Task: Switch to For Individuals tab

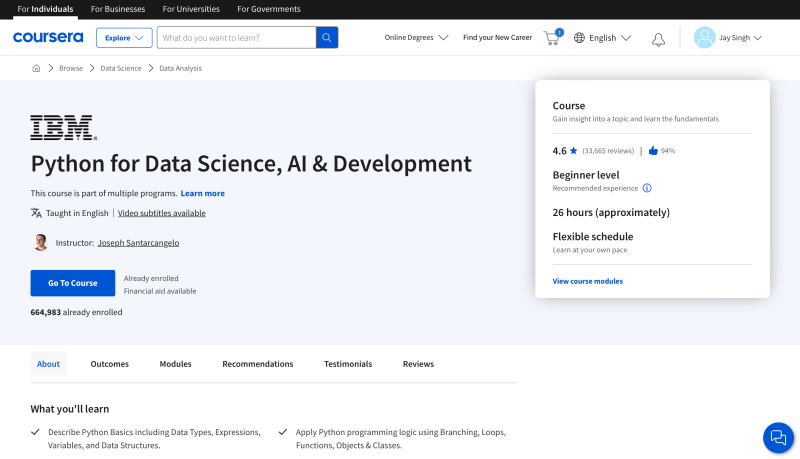Action: point(45,9)
